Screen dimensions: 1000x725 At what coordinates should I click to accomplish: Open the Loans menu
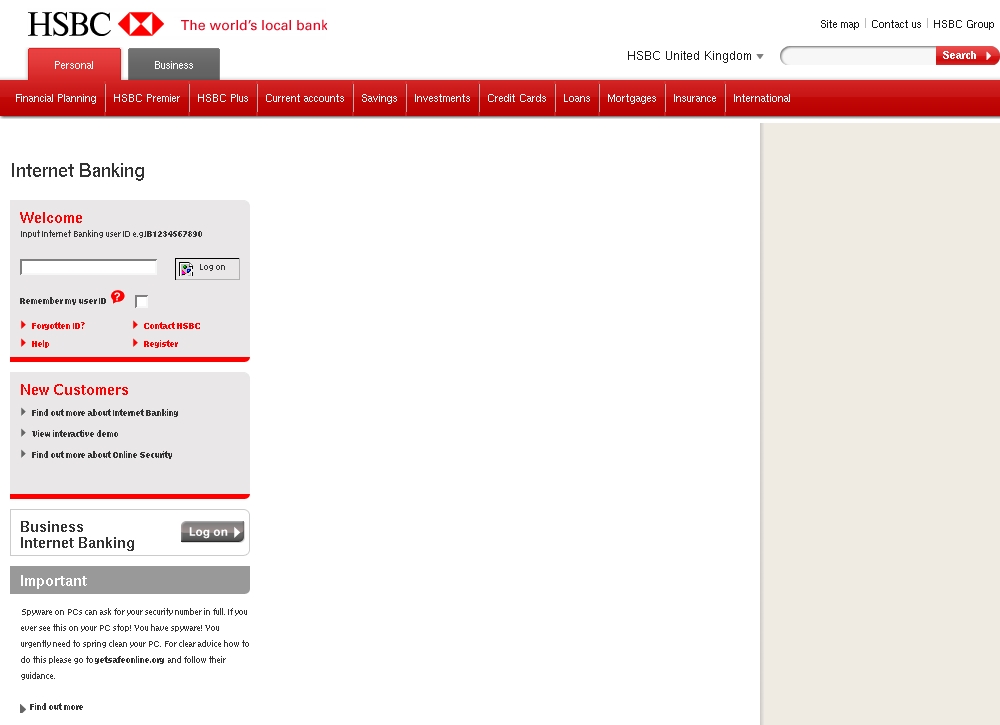click(577, 98)
